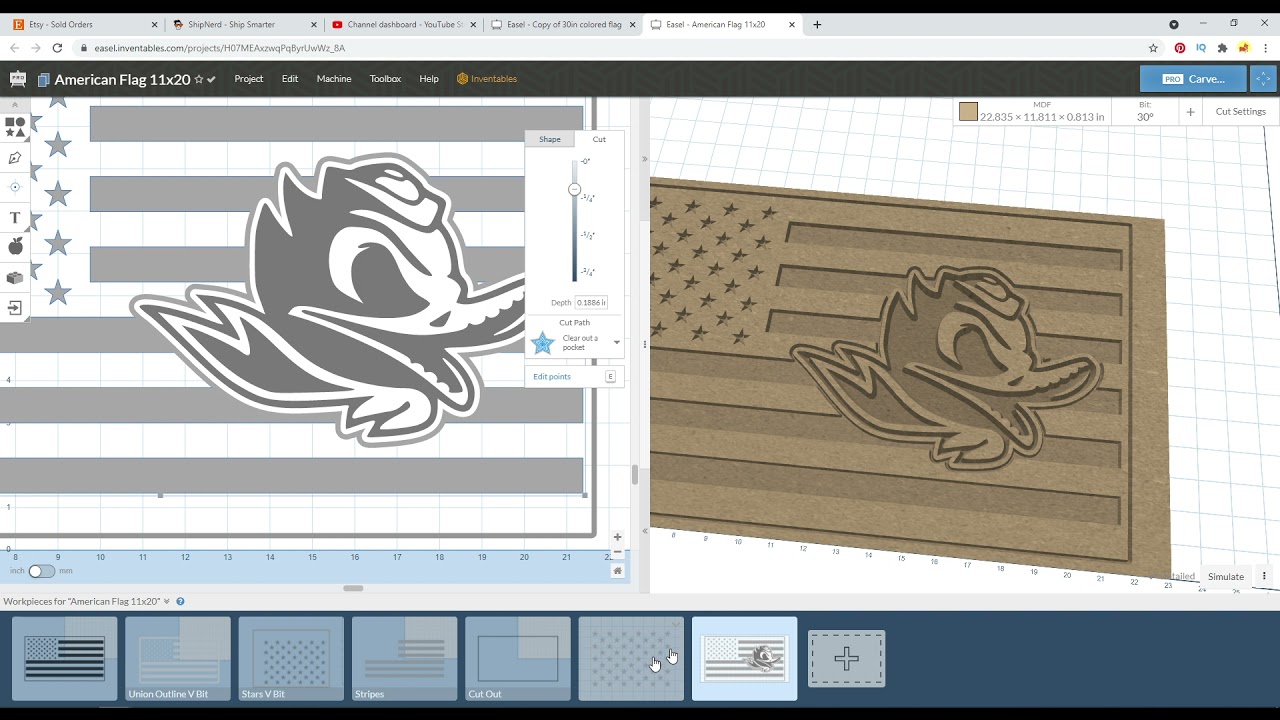Select the Cut Out workpiece
This screenshot has width=1280, height=720.
[518, 658]
